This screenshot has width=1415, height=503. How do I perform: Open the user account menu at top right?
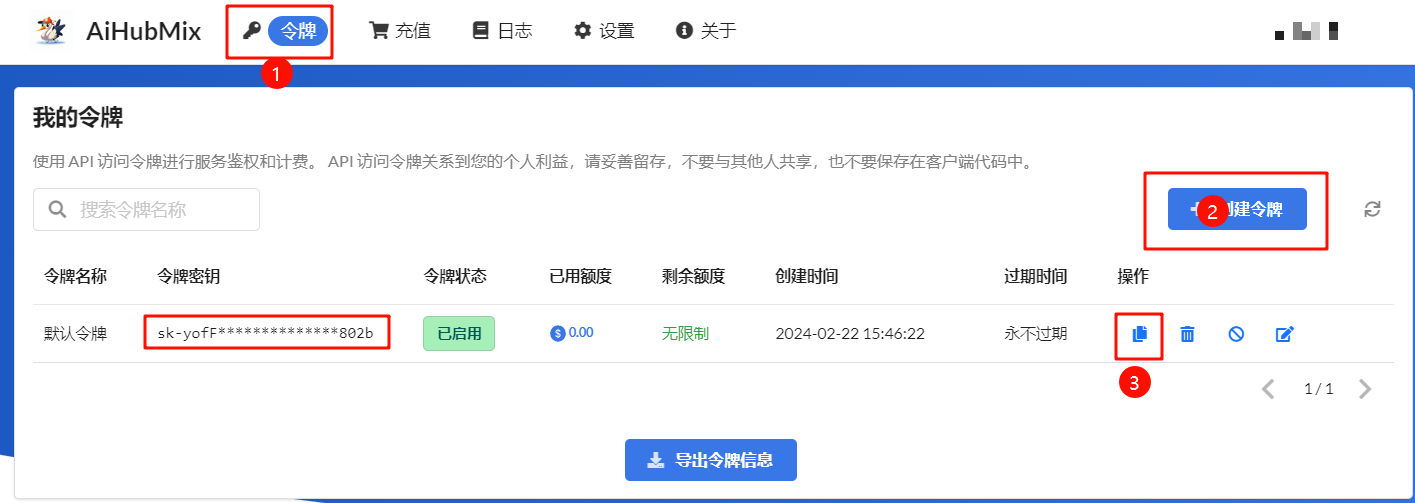point(1307,31)
